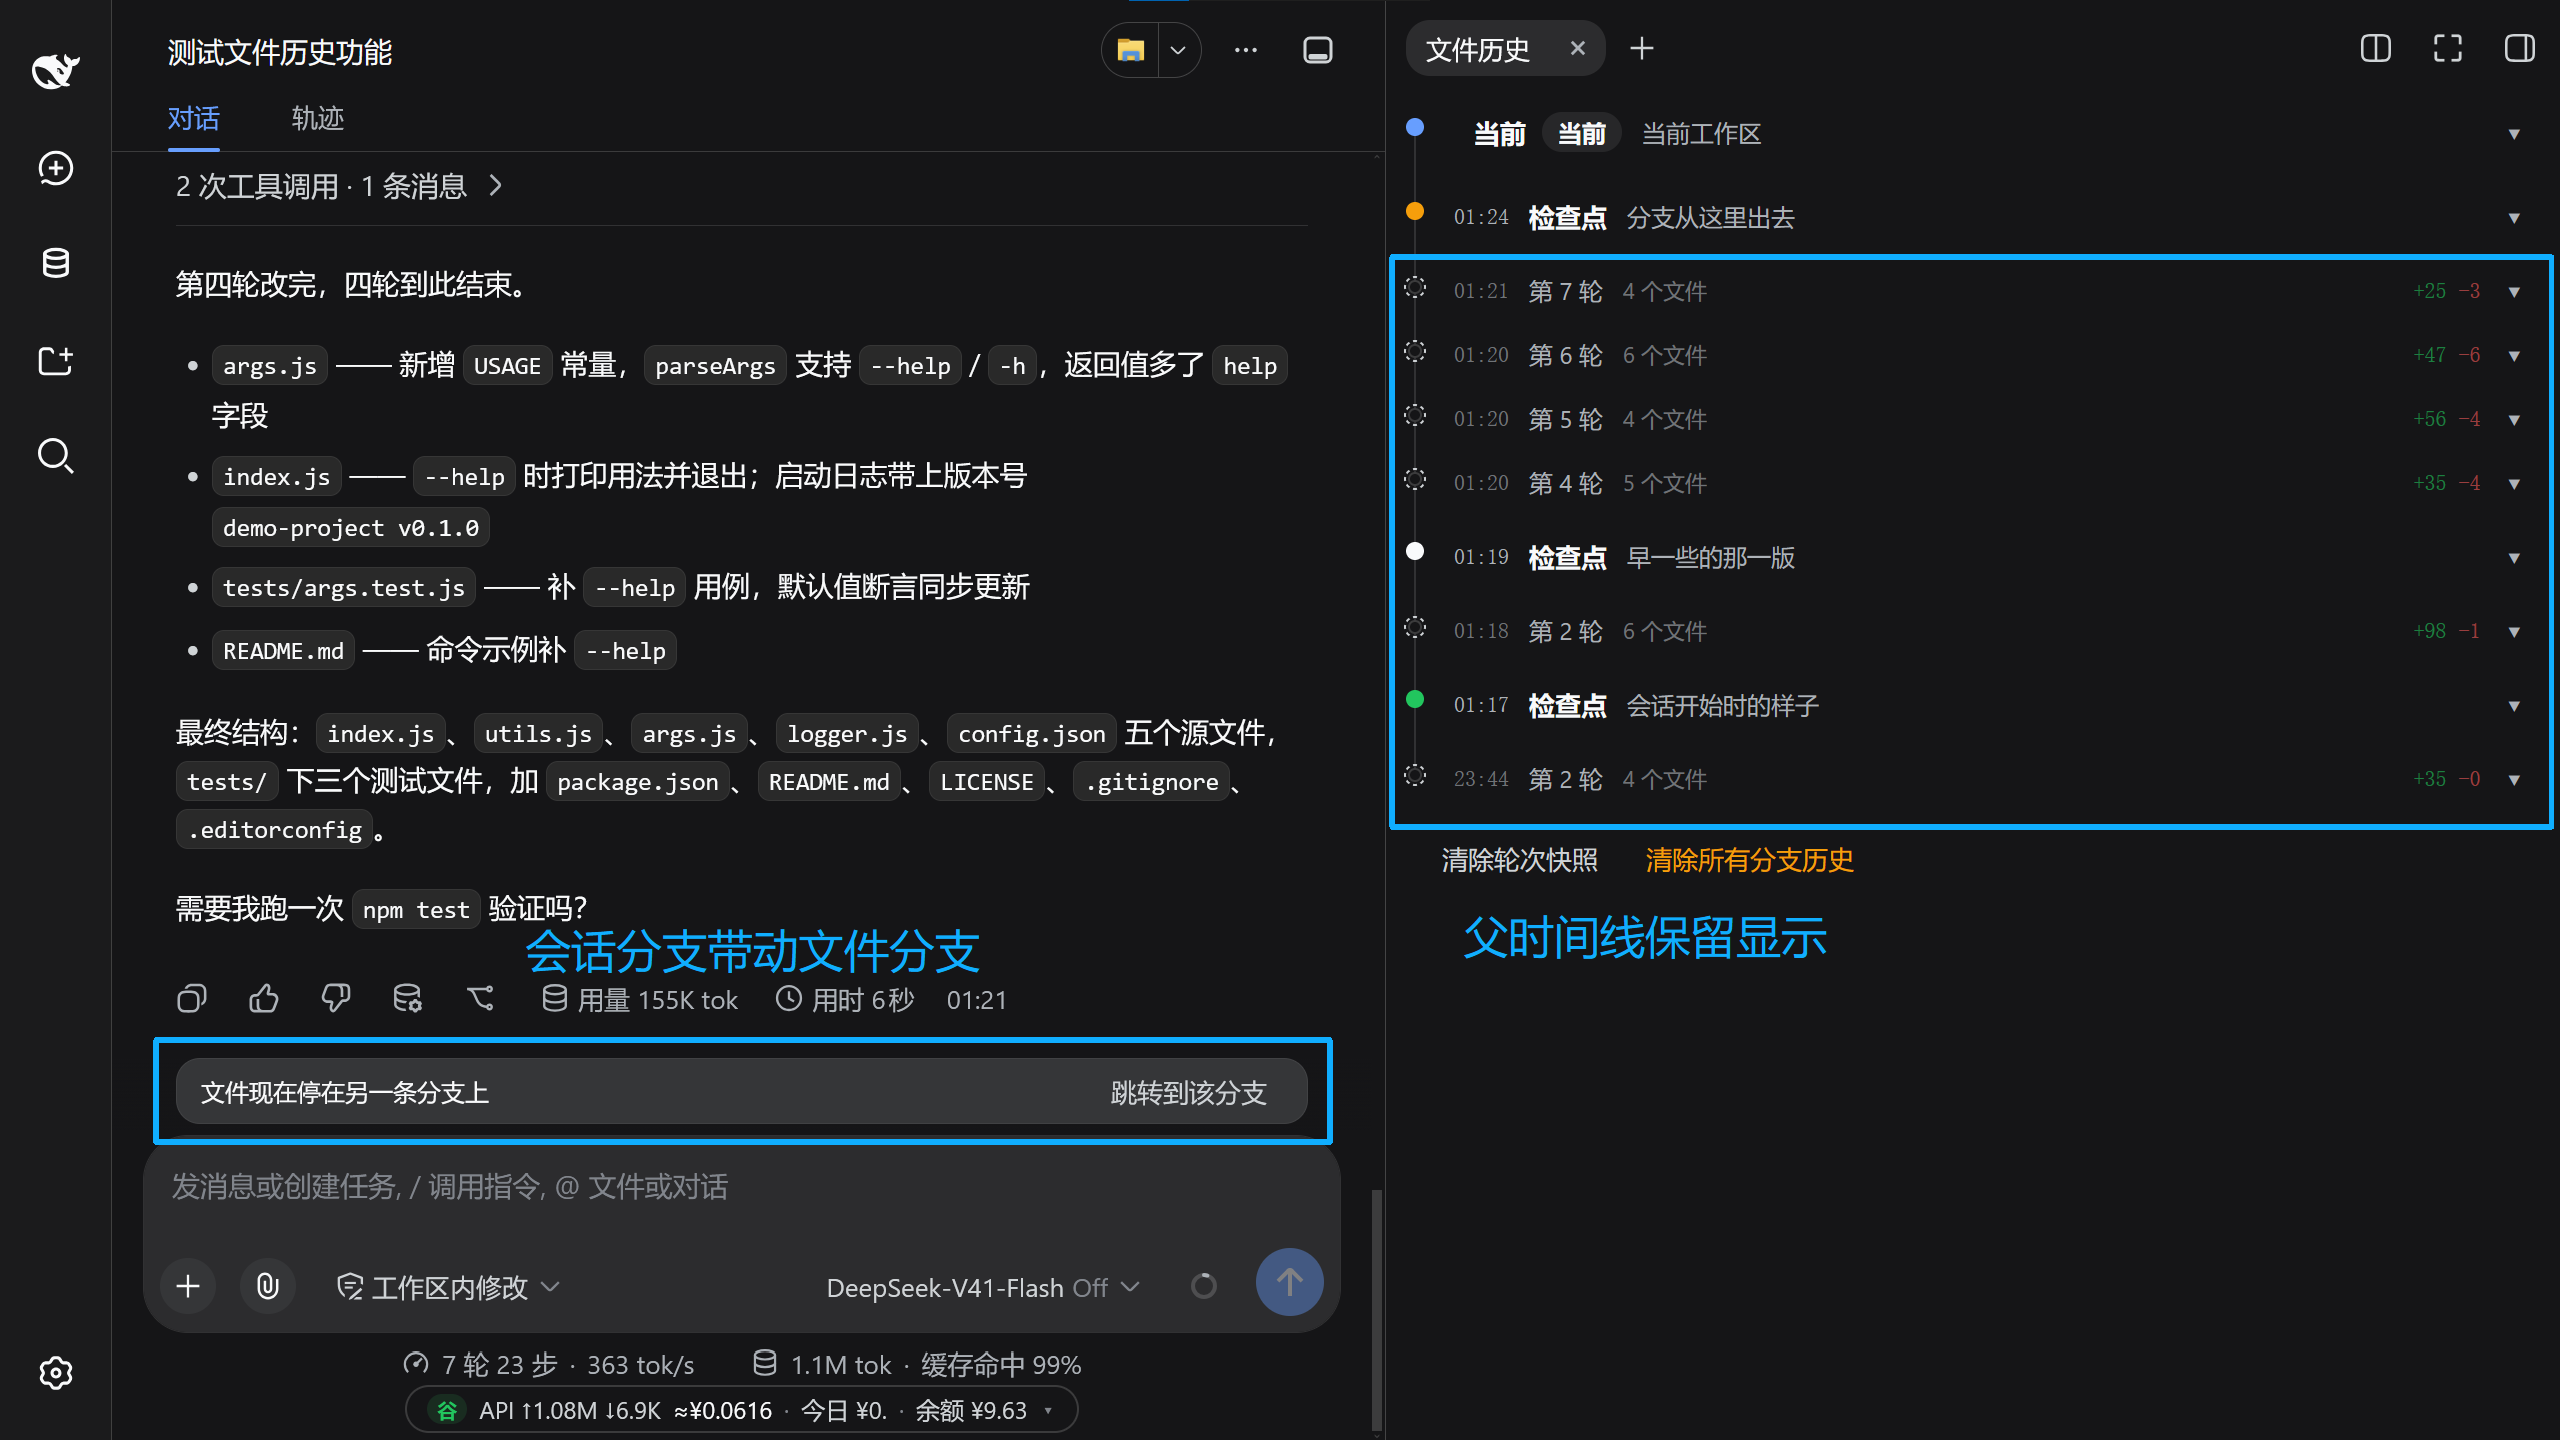Expand the 分支从这里出去 checkpoint arrow
The height and width of the screenshot is (1440, 2560).
point(2514,218)
